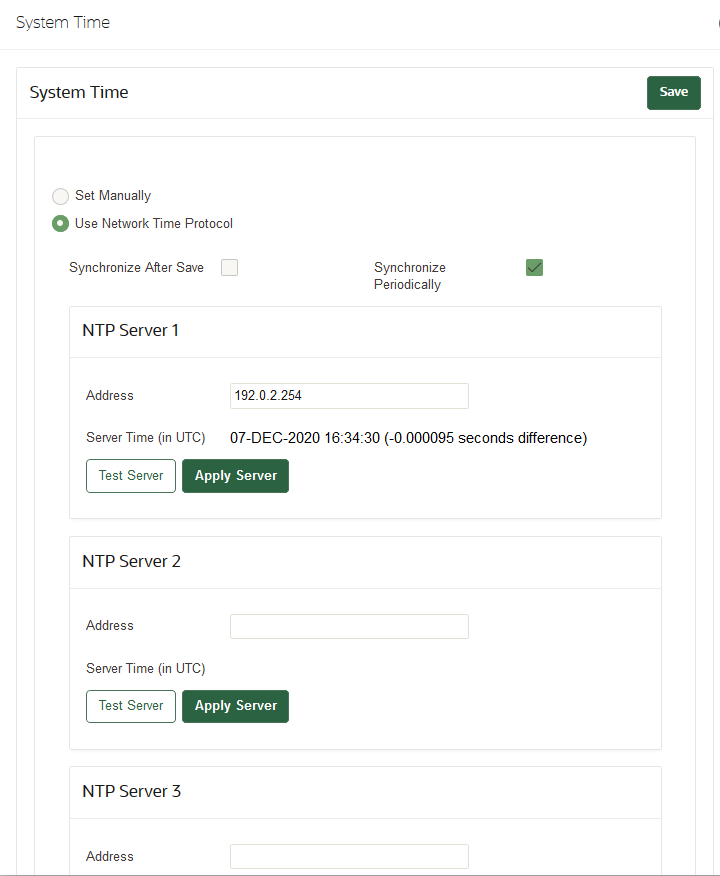Apply Server for NTP Server 2
The height and width of the screenshot is (876, 720).
pyautogui.click(x=236, y=706)
